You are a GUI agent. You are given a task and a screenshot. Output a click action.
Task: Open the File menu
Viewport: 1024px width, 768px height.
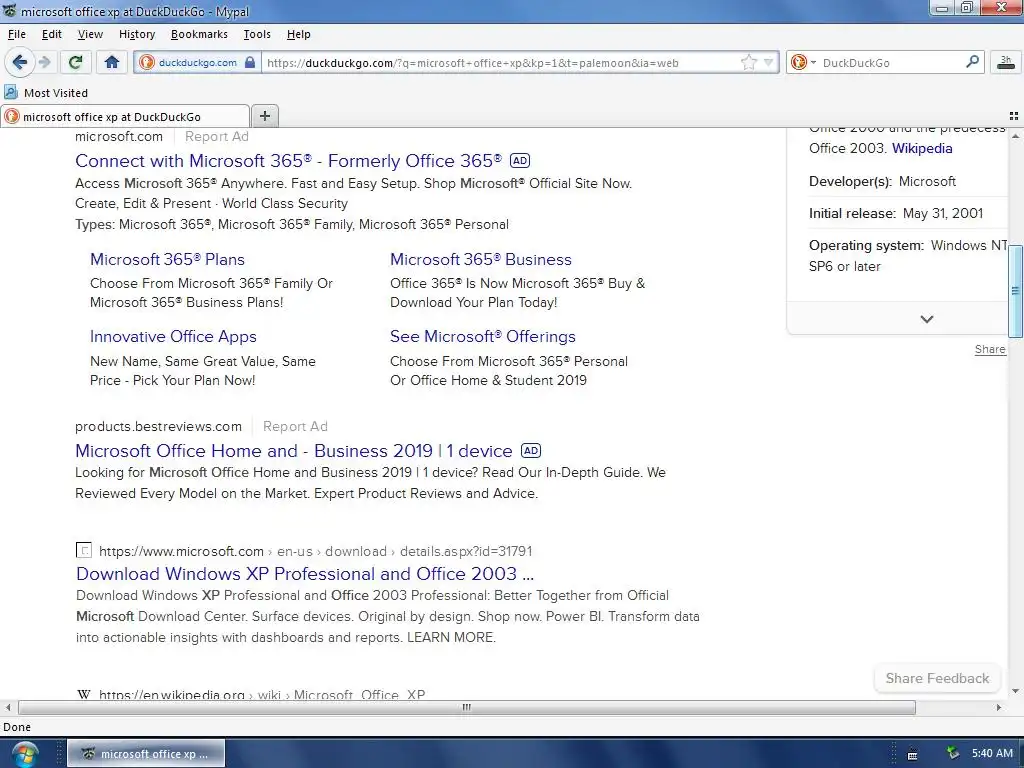pyautogui.click(x=16, y=34)
